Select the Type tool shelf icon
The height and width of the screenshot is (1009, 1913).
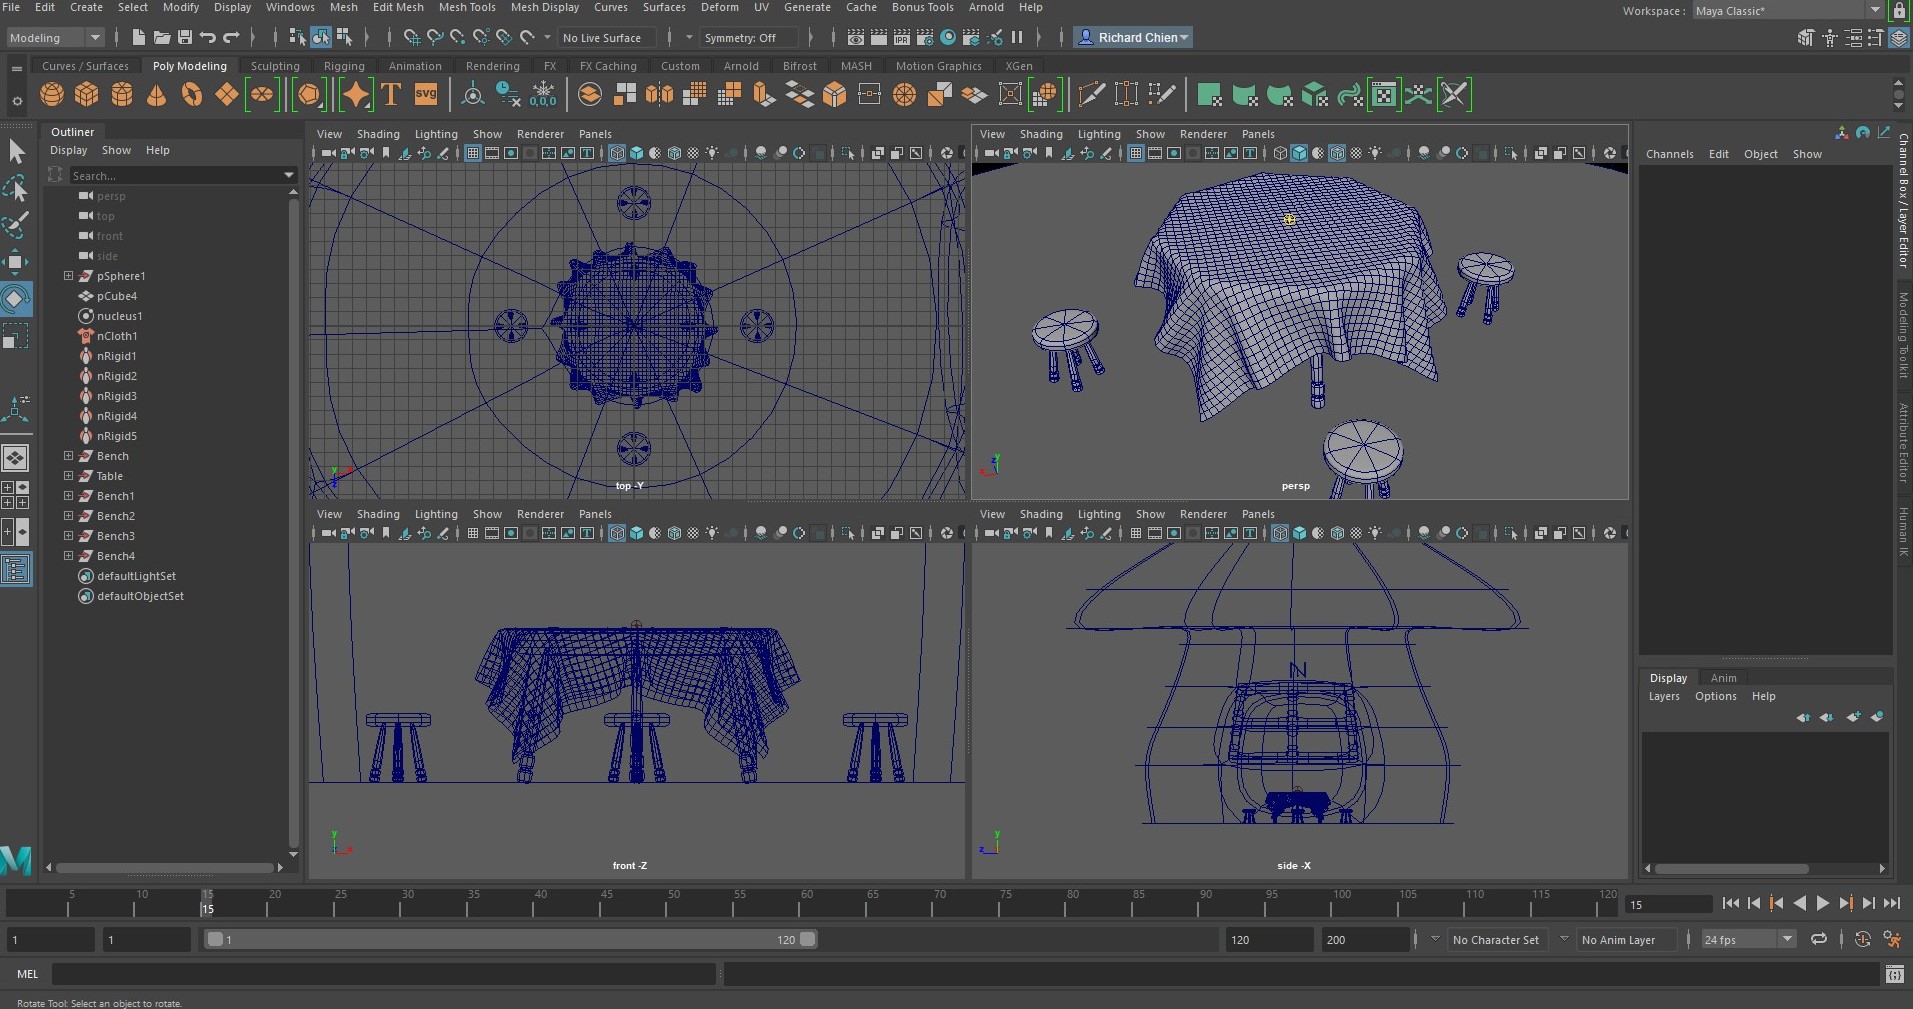click(x=391, y=95)
